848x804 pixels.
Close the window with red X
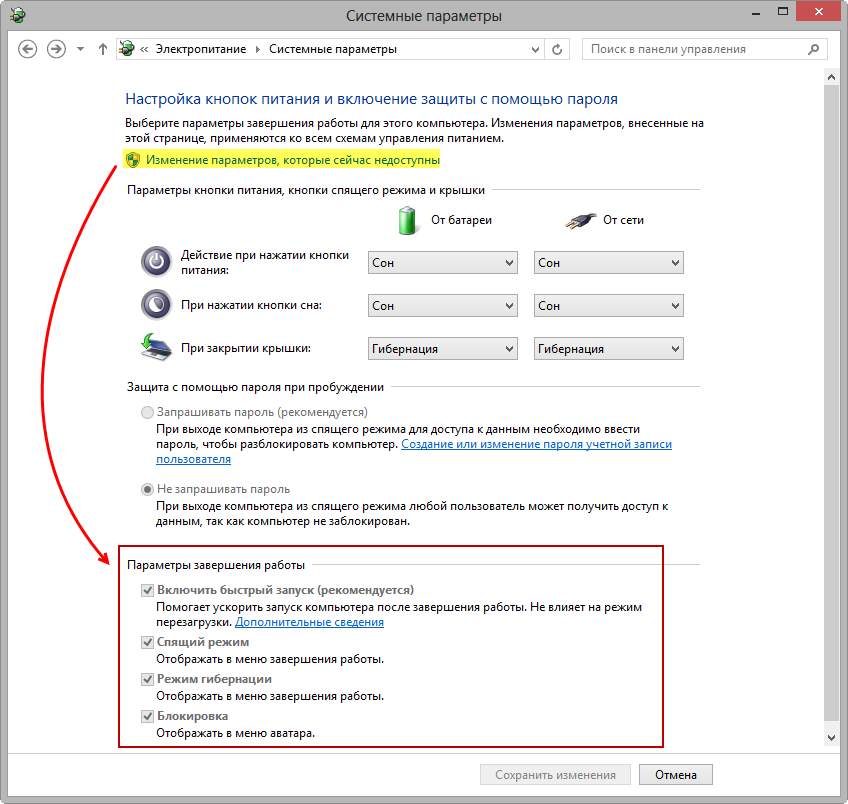pyautogui.click(x=819, y=11)
